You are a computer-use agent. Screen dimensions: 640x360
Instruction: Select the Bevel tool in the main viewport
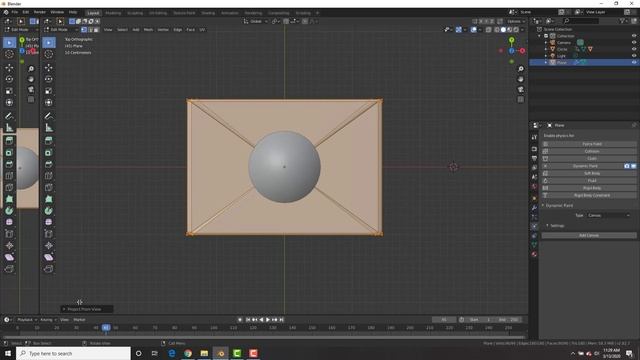[x=49, y=164]
